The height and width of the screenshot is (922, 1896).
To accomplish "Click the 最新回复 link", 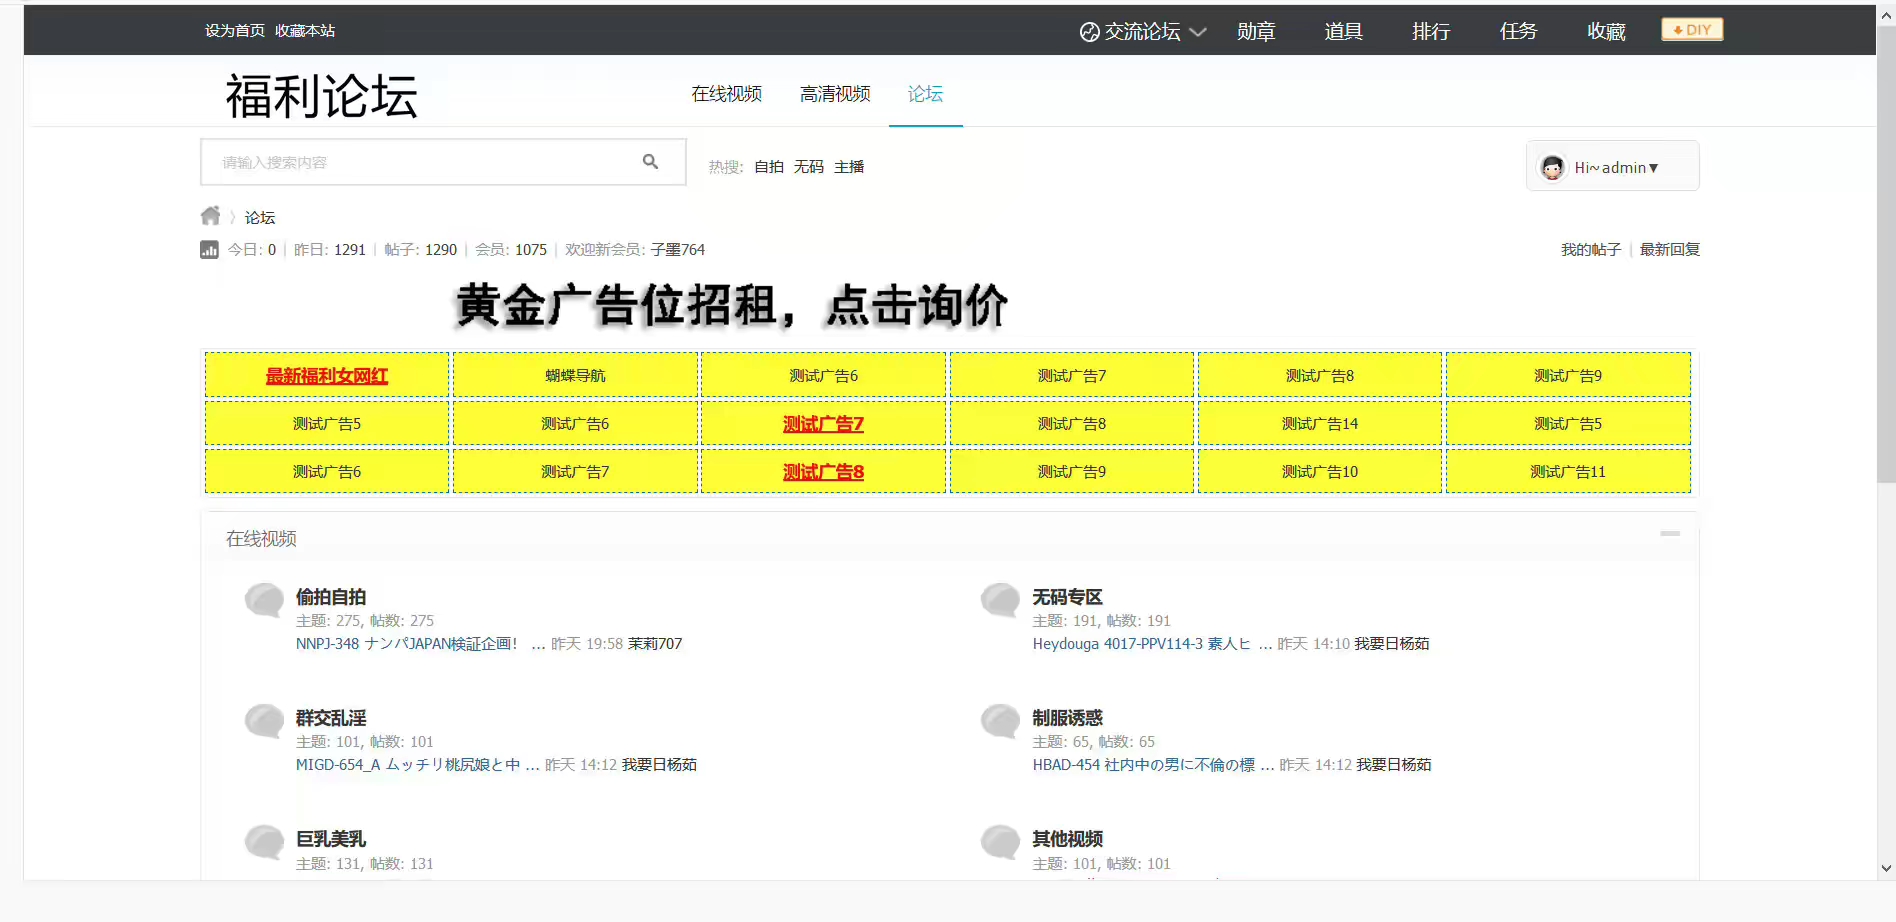I will pyautogui.click(x=1670, y=250).
